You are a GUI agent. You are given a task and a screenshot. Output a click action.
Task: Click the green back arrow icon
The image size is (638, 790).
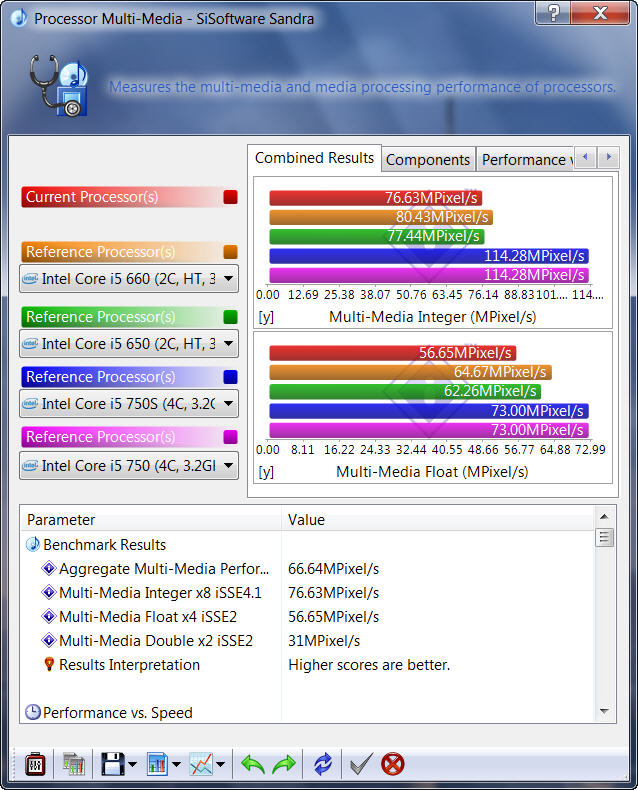[253, 765]
